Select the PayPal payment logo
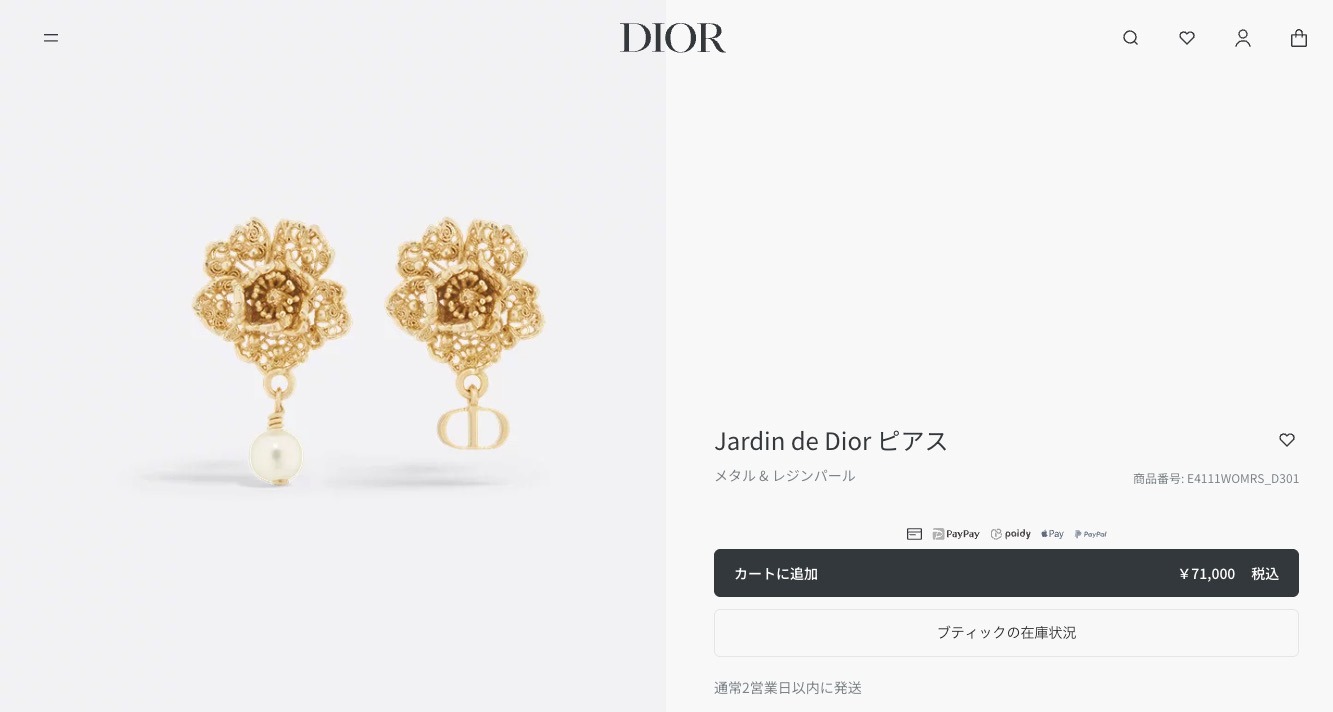1333x712 pixels. pyautogui.click(x=1091, y=534)
